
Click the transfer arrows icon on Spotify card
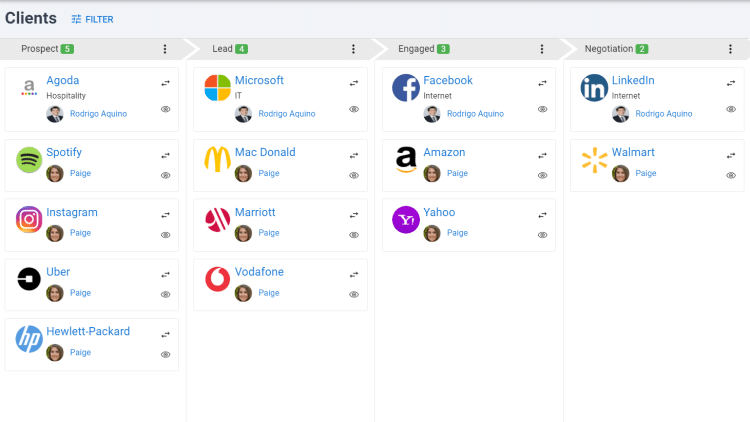pyautogui.click(x=165, y=155)
